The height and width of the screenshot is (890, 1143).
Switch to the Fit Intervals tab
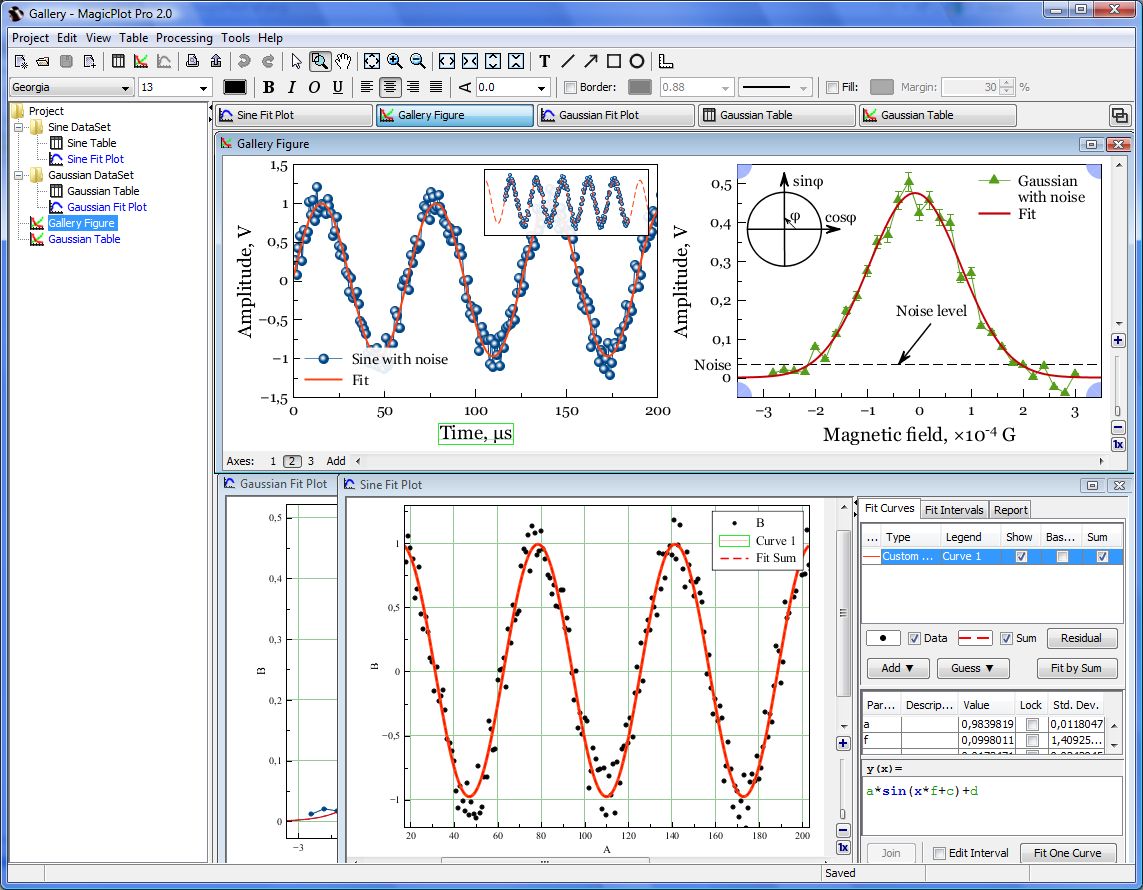tap(953, 509)
